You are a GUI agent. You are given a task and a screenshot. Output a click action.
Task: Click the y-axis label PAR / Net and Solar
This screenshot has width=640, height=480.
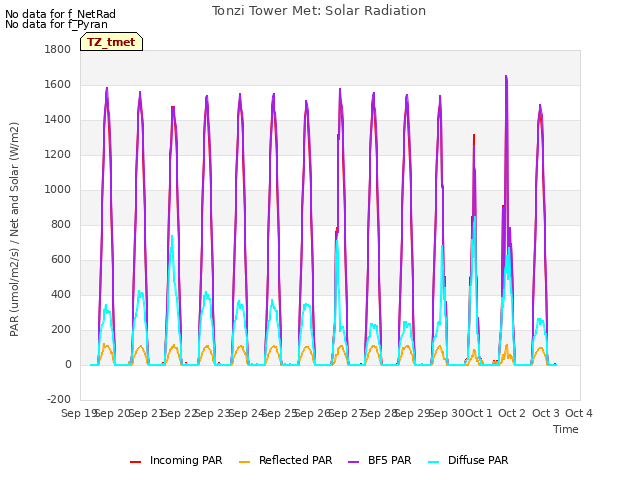coord(14,229)
